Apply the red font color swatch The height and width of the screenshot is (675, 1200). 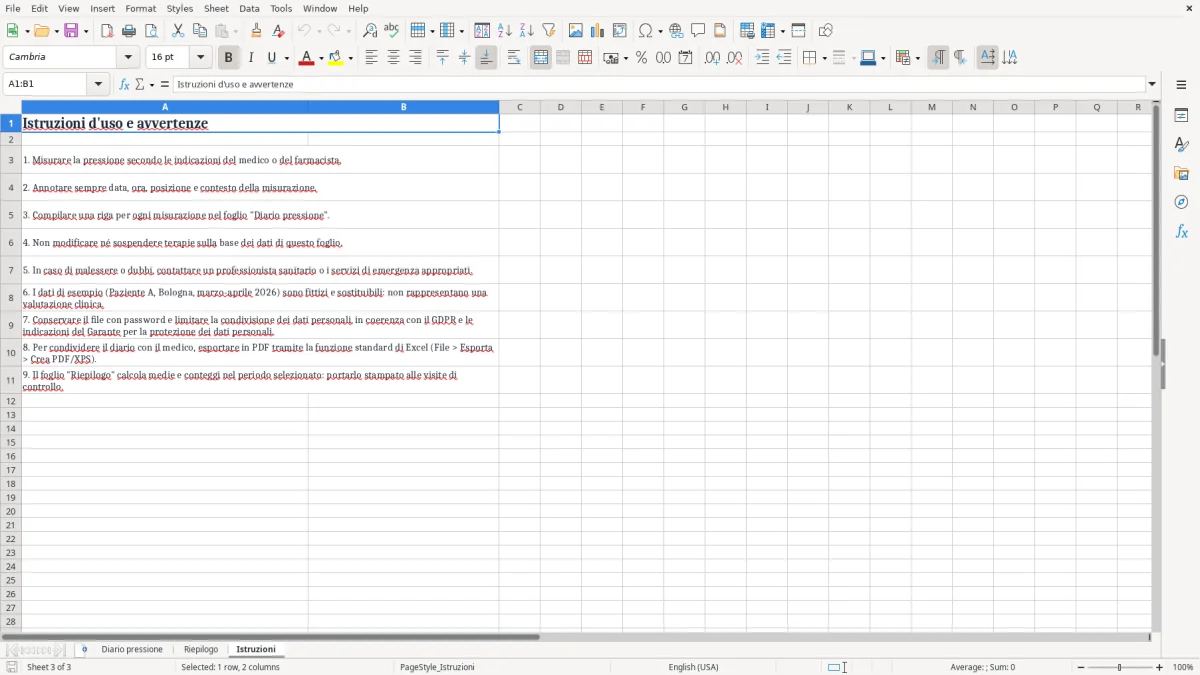pyautogui.click(x=306, y=58)
